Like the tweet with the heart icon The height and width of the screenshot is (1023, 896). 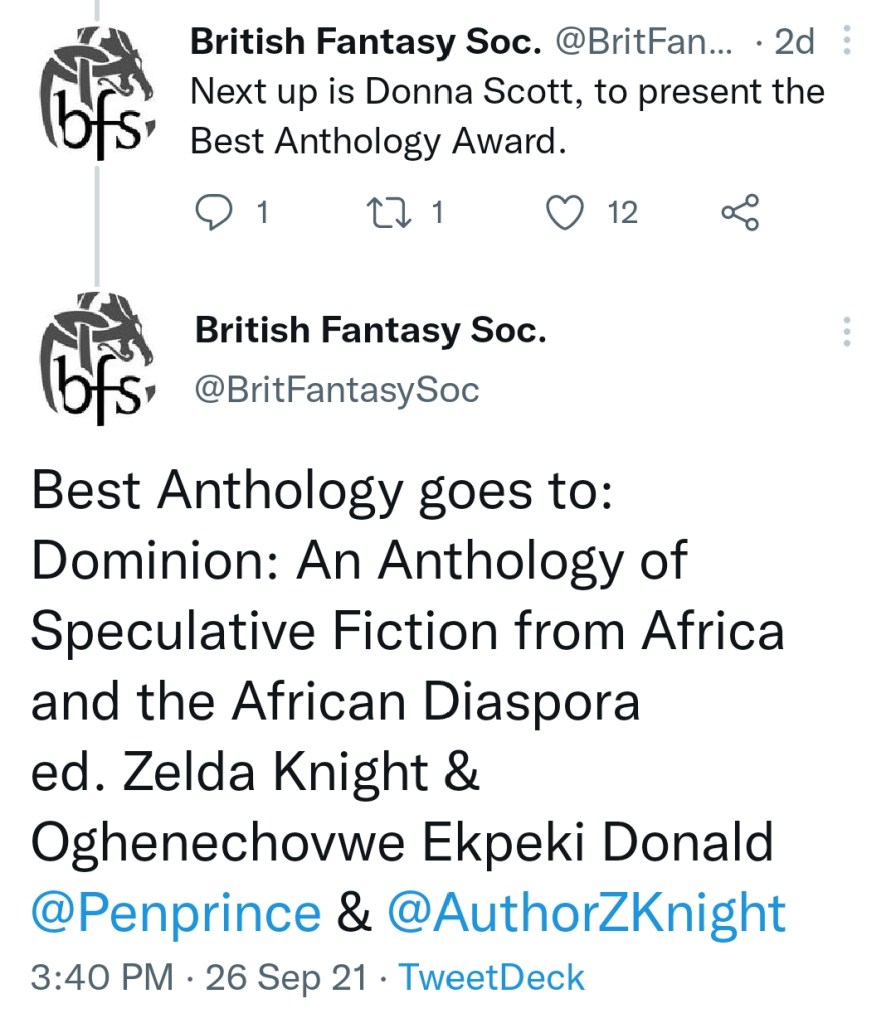pos(567,212)
